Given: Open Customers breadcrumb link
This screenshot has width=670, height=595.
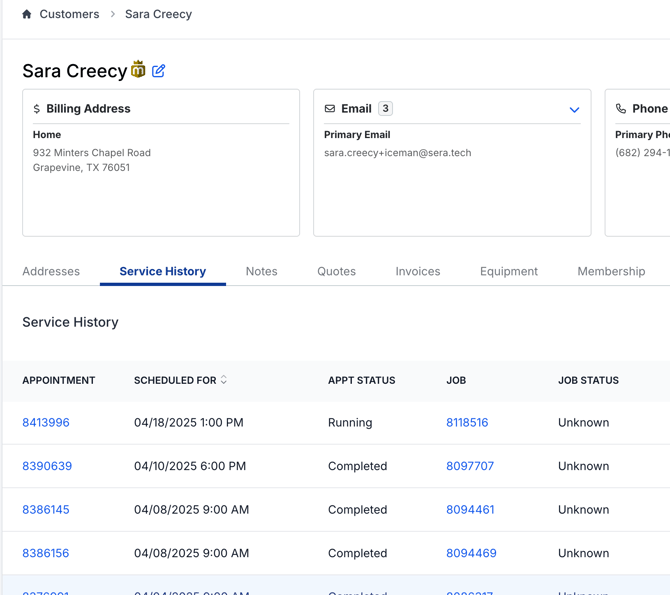Looking at the screenshot, I should 69,14.
